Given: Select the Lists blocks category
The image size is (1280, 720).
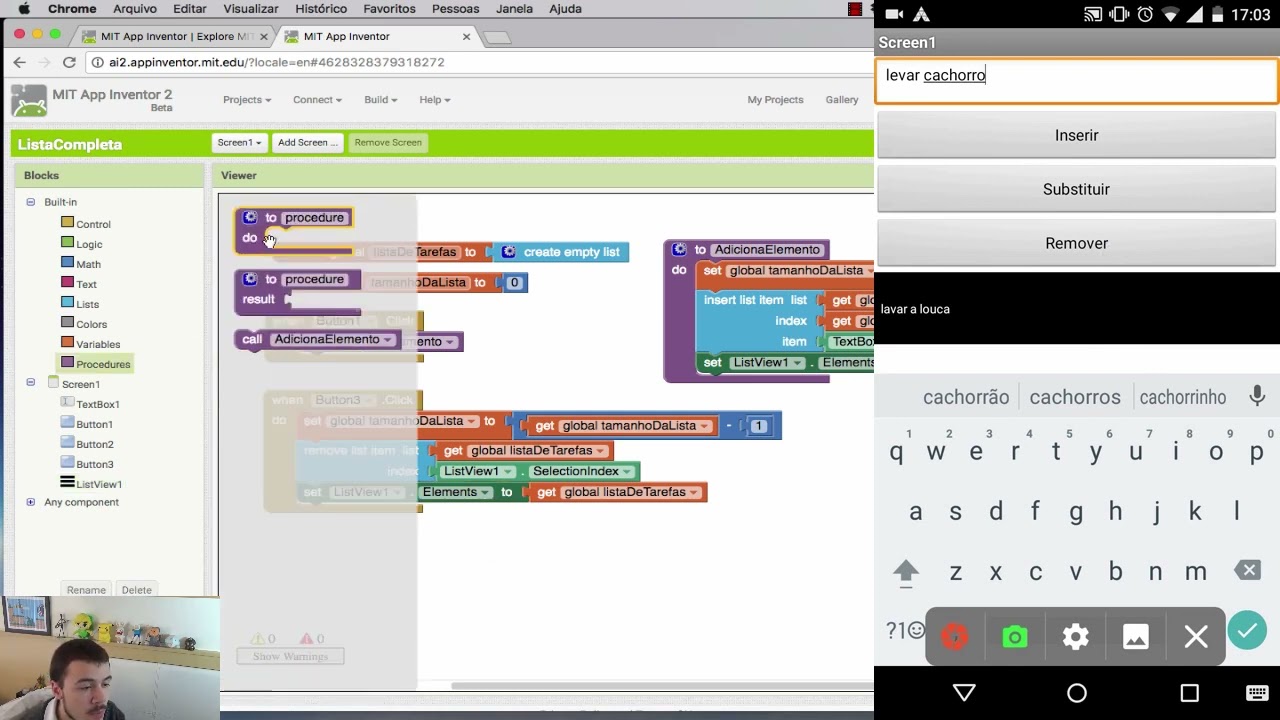Looking at the screenshot, I should click(x=87, y=304).
